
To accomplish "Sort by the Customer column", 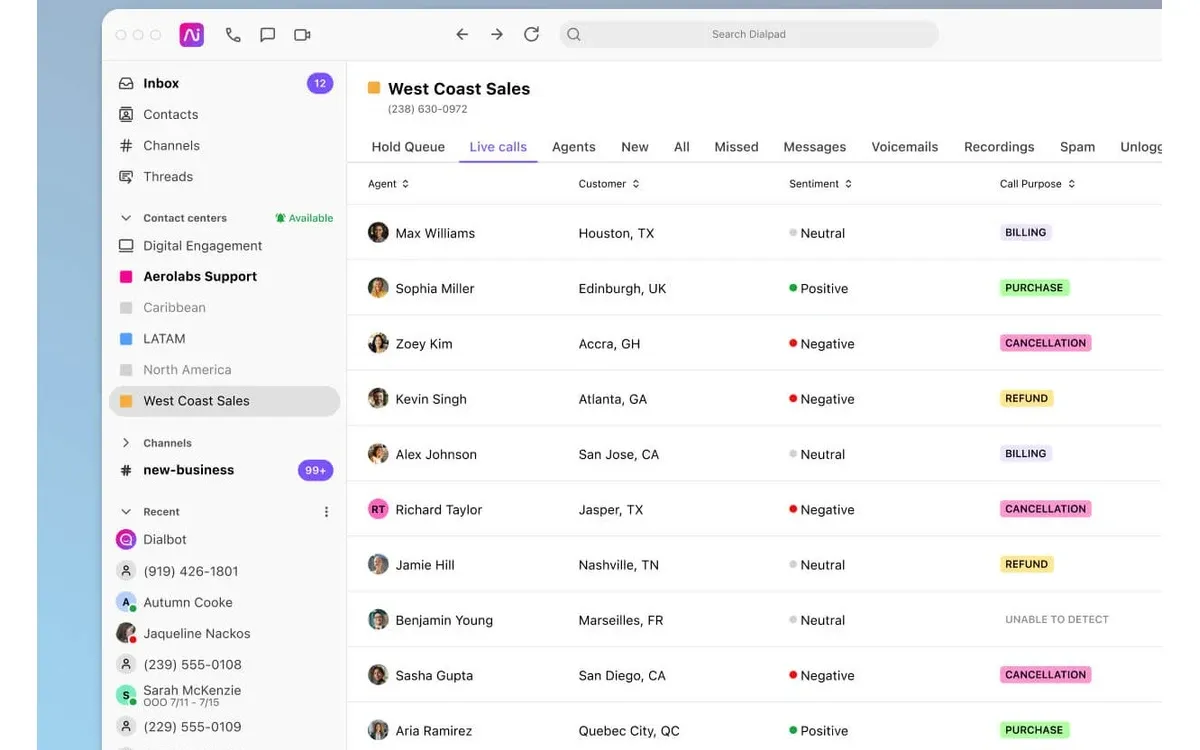I will [x=609, y=184].
